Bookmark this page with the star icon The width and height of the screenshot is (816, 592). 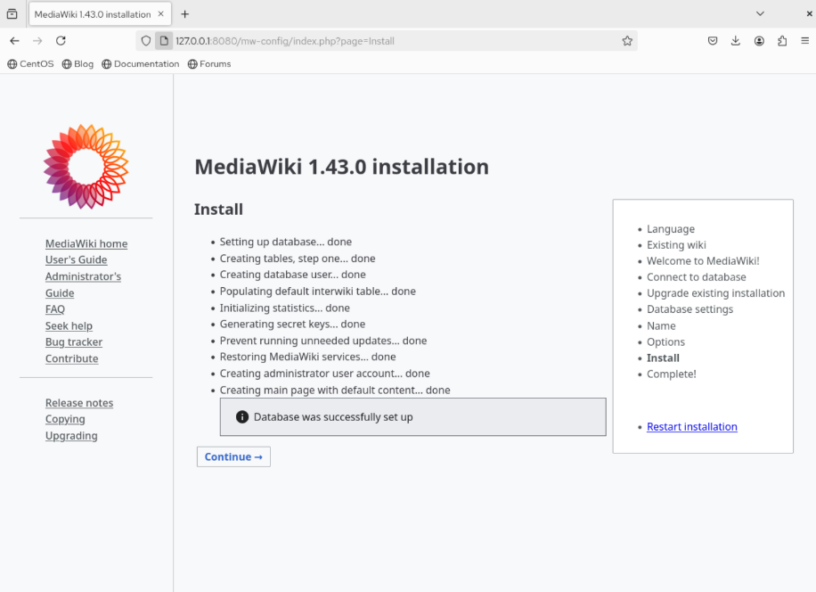click(627, 40)
